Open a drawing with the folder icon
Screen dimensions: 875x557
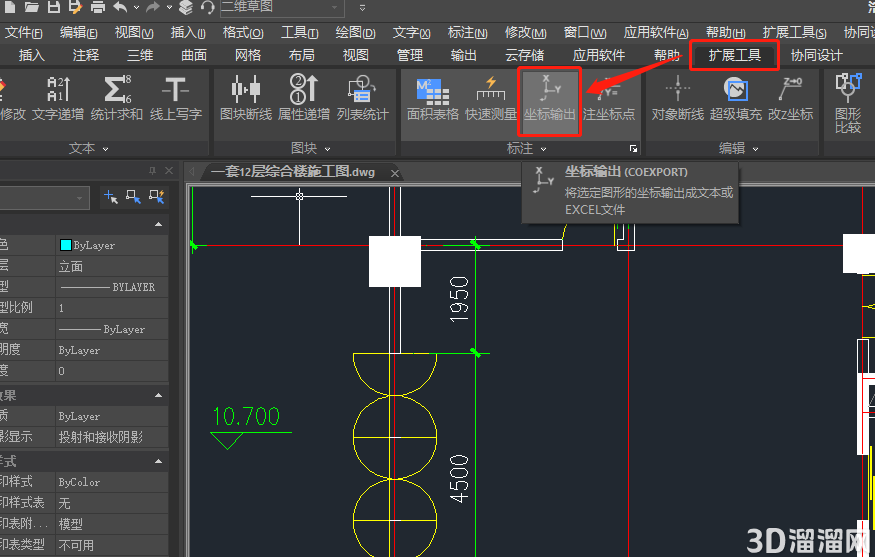coord(31,7)
